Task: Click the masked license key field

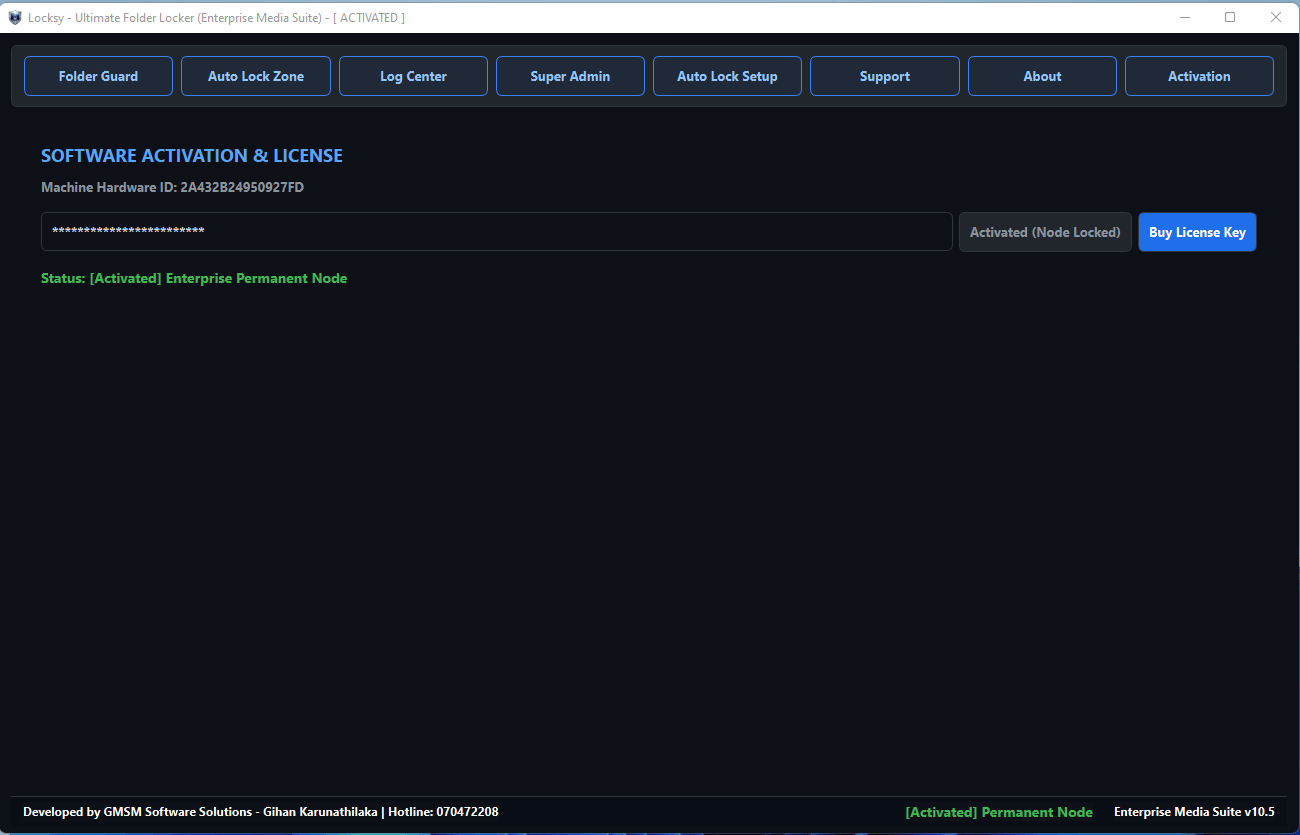Action: pos(496,231)
